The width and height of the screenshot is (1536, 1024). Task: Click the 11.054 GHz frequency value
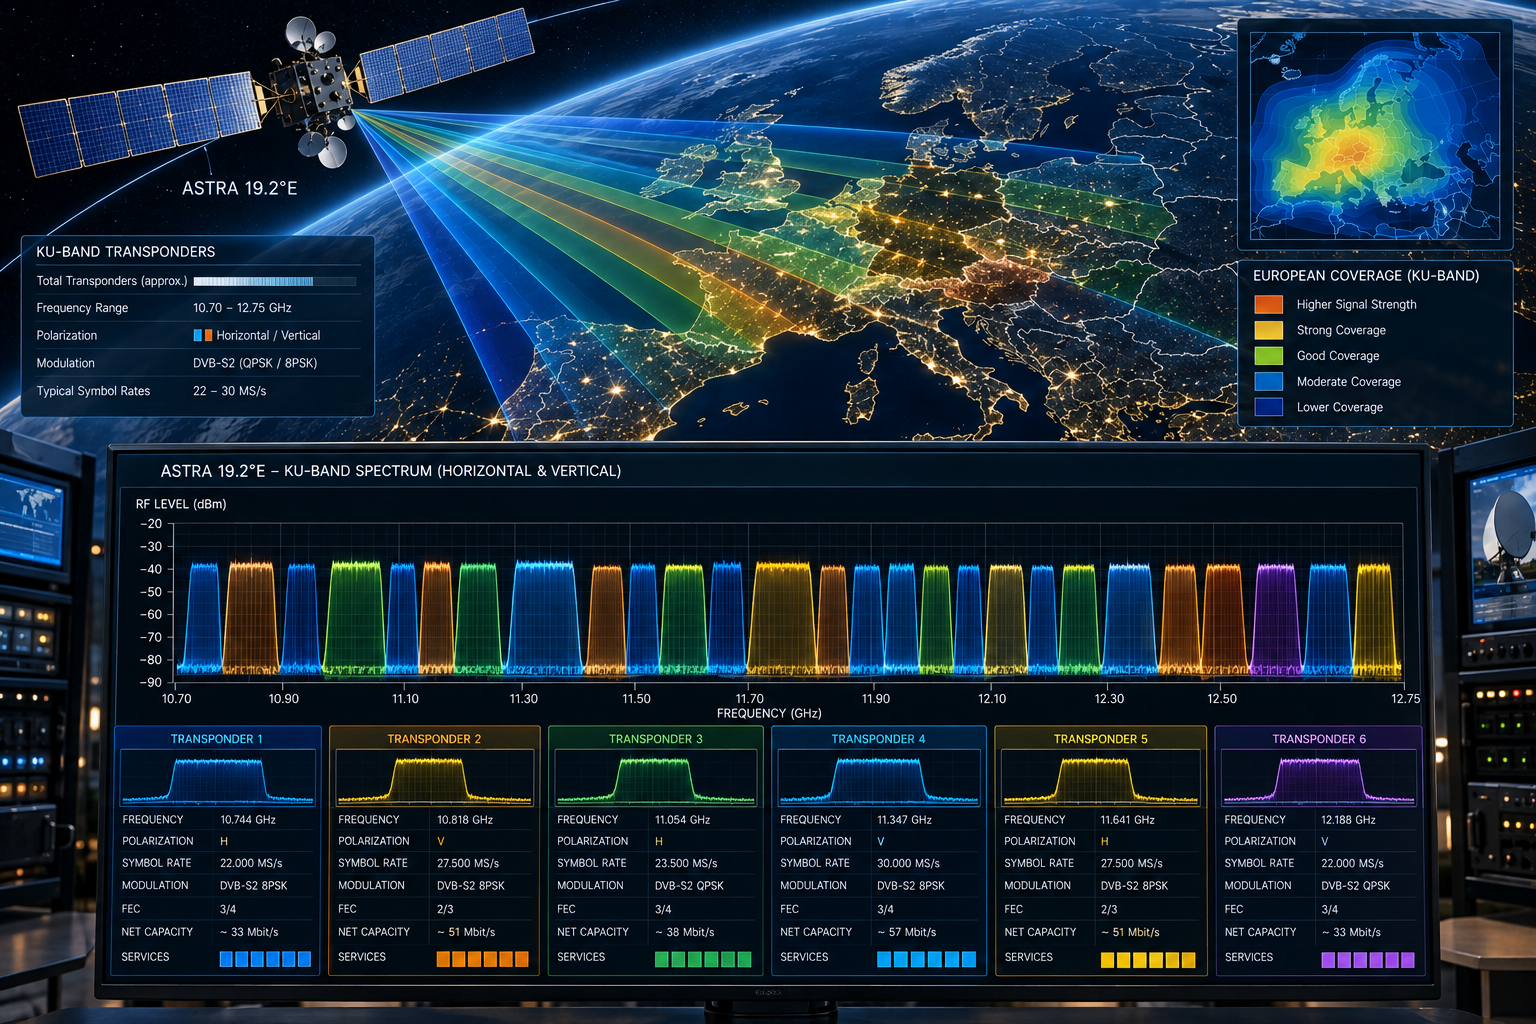tap(683, 819)
